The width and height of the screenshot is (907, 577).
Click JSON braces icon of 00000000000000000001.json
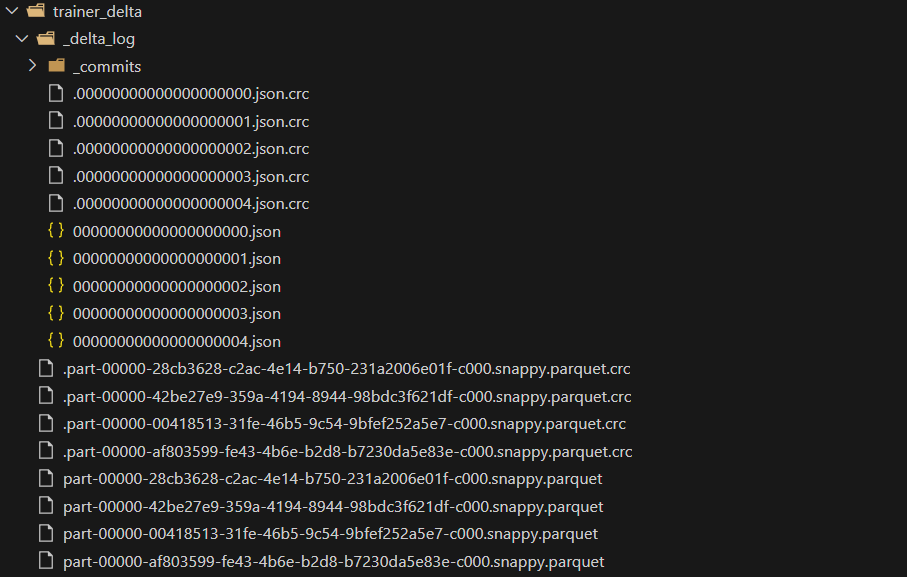[56, 258]
